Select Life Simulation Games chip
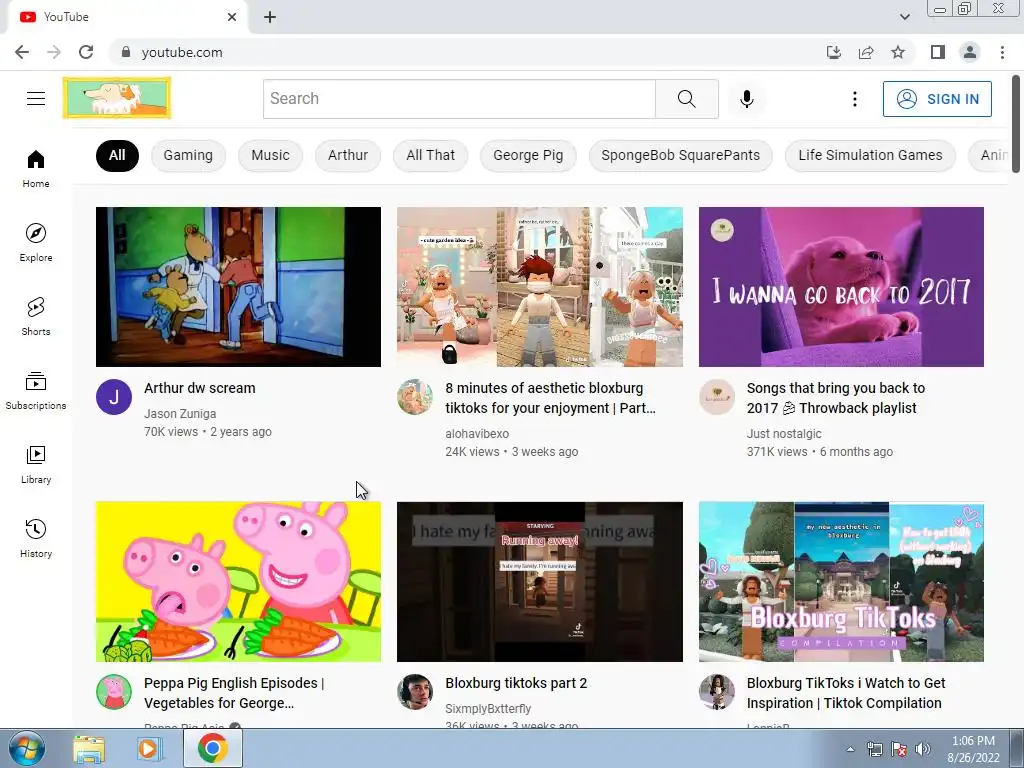This screenshot has height=768, width=1024. (870, 155)
